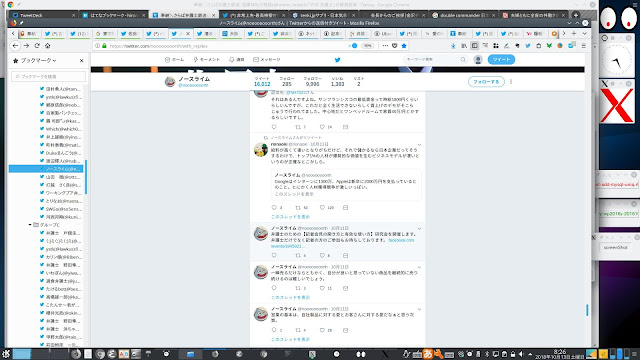Screen dimensions: 640x360
Task: Click the 90% zoom reset badge
Action: click(x=368, y=46)
